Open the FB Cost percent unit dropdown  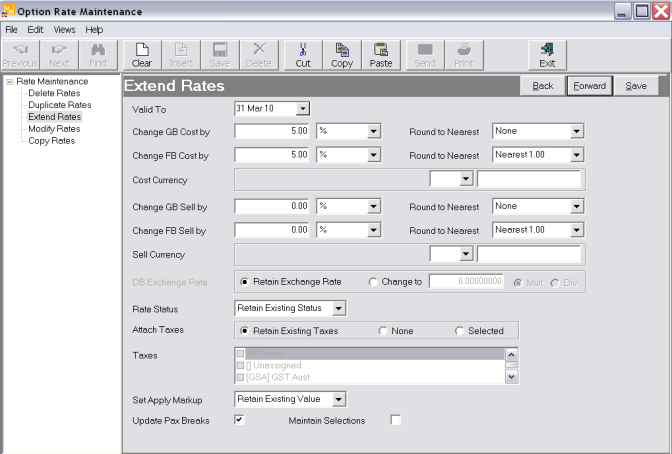(373, 155)
